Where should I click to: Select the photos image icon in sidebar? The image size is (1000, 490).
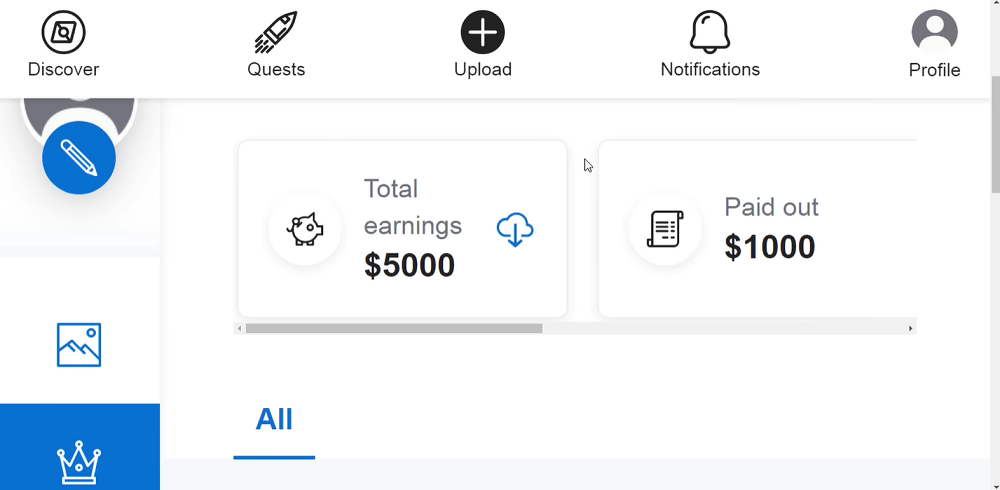79,345
